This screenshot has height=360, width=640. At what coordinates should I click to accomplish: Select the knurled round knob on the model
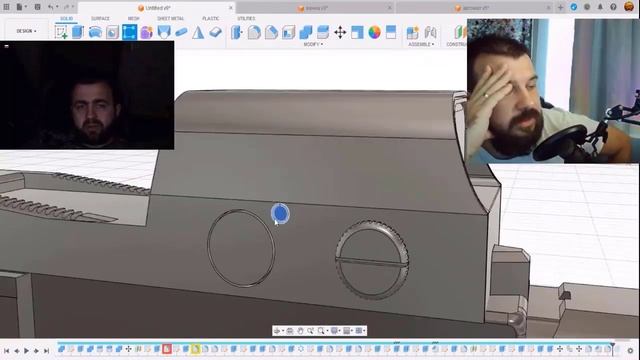[372, 261]
